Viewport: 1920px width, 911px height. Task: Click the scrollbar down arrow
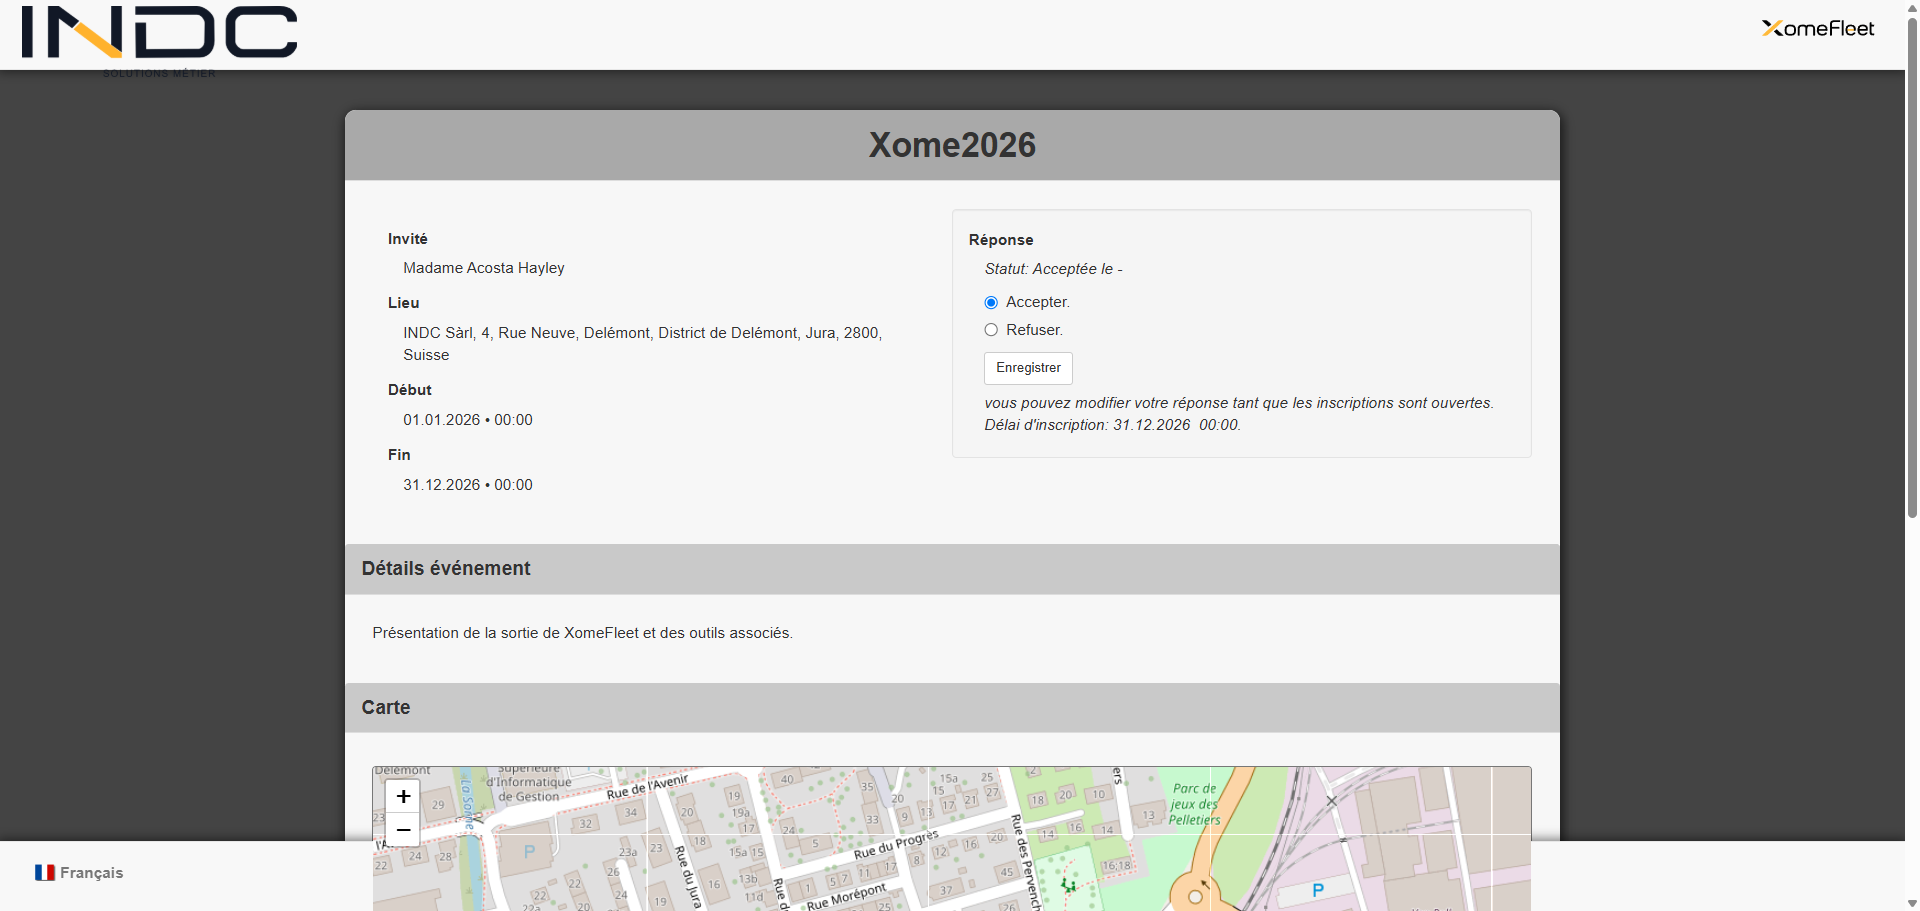tap(1912, 903)
